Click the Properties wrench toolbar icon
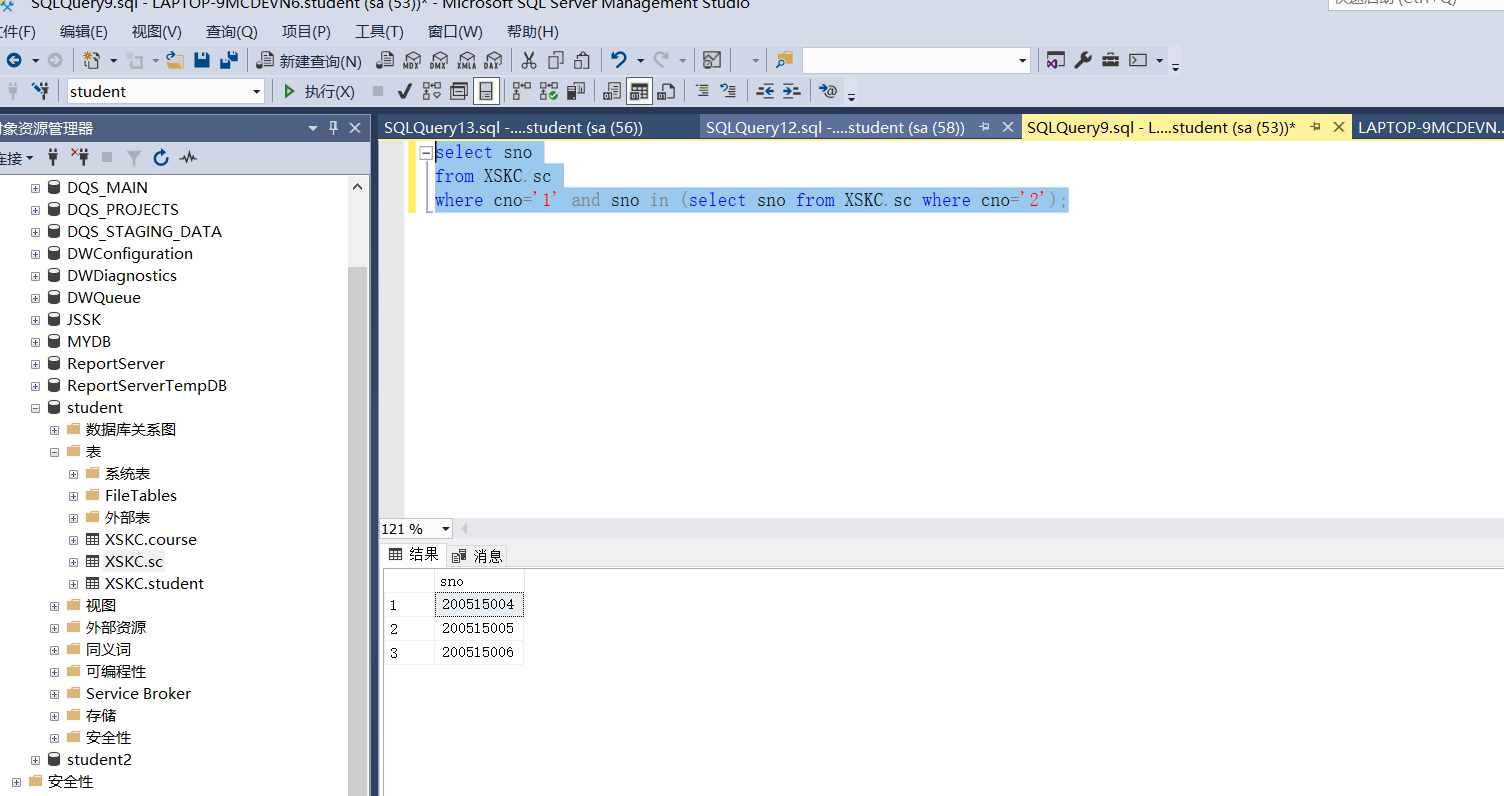The height and width of the screenshot is (796, 1504). [x=1083, y=60]
